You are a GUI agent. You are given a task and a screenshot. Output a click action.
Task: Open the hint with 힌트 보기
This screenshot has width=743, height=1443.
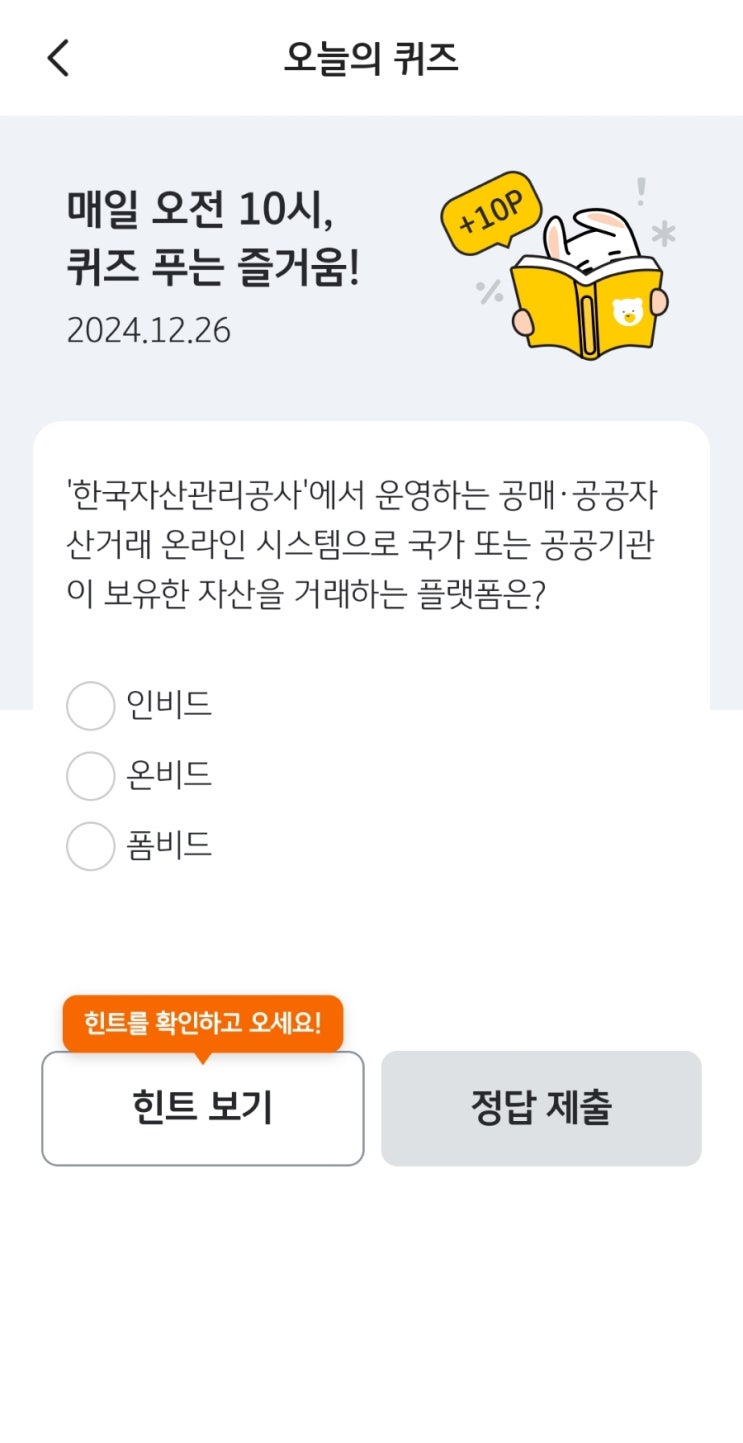tap(203, 1108)
